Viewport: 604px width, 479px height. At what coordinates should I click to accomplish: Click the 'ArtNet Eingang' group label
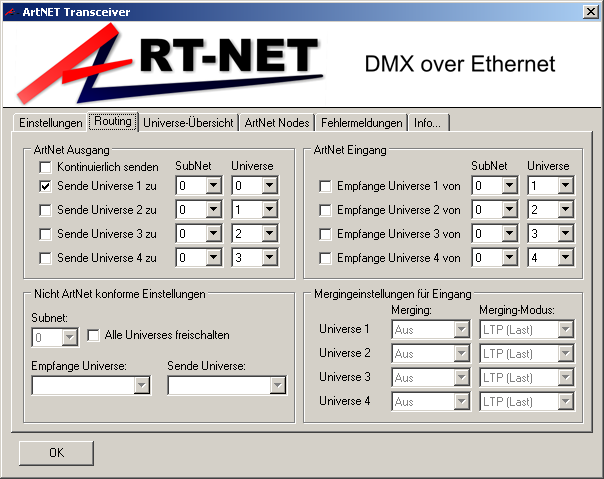pos(350,150)
